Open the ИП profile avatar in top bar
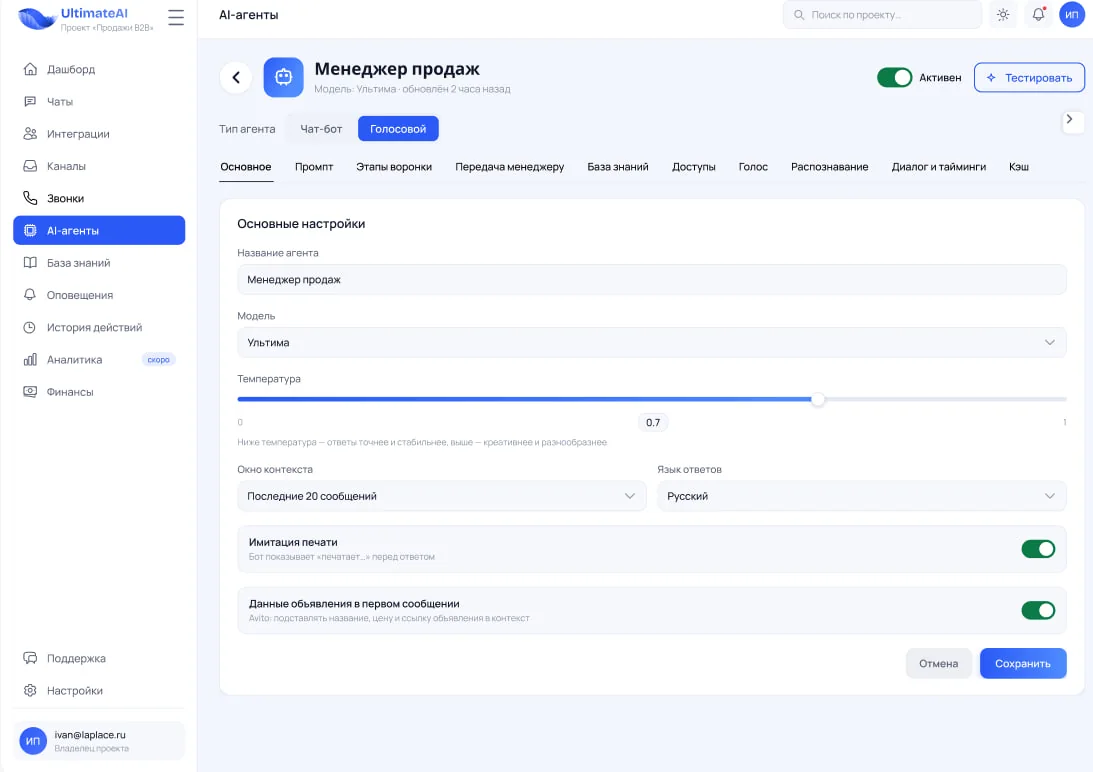The image size is (1093, 772). [1071, 15]
